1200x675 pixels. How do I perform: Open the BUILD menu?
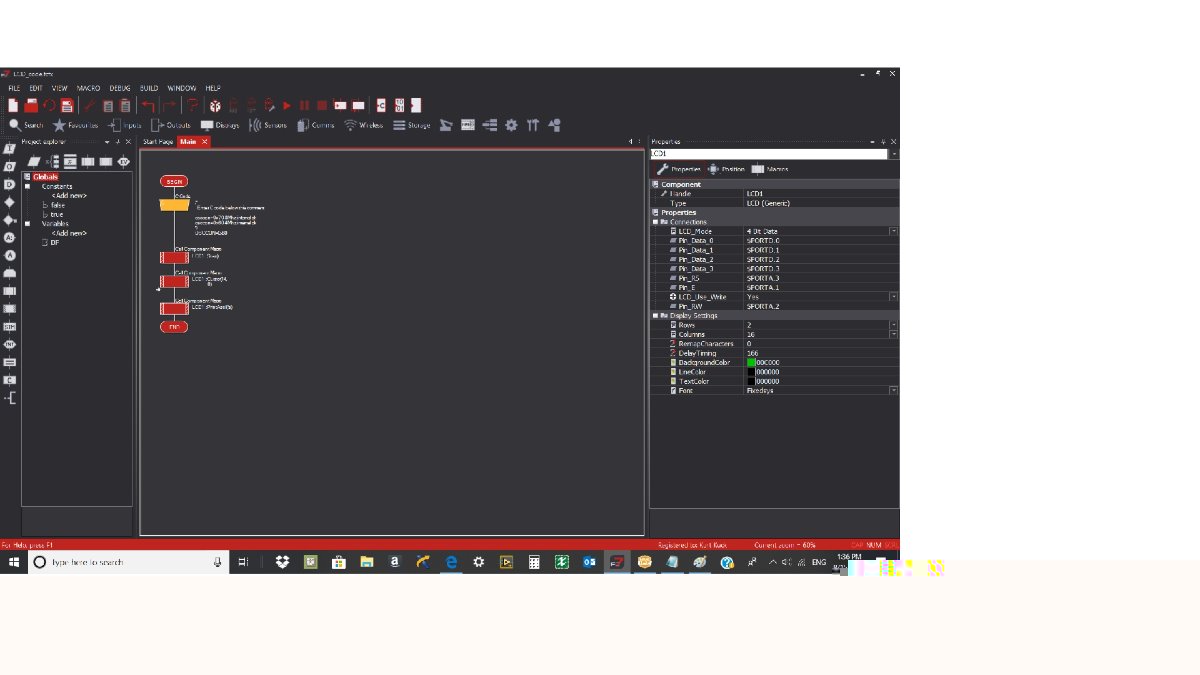149,88
